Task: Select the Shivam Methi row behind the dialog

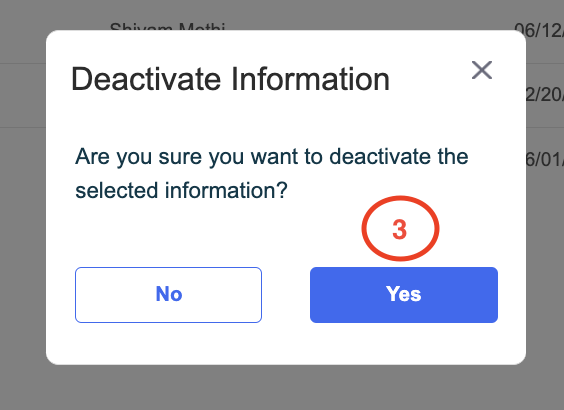Action: (167, 26)
